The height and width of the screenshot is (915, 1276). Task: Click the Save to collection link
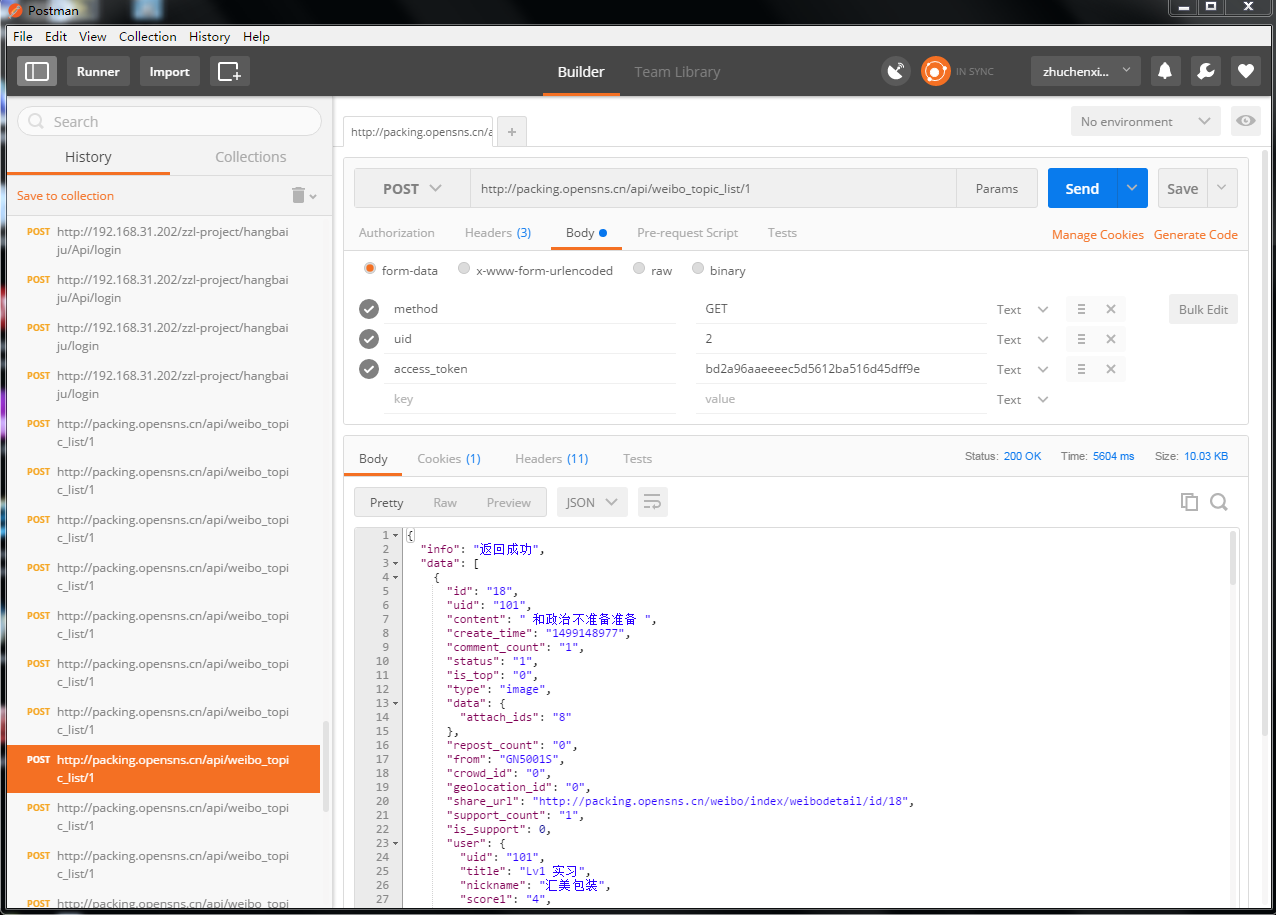(65, 196)
